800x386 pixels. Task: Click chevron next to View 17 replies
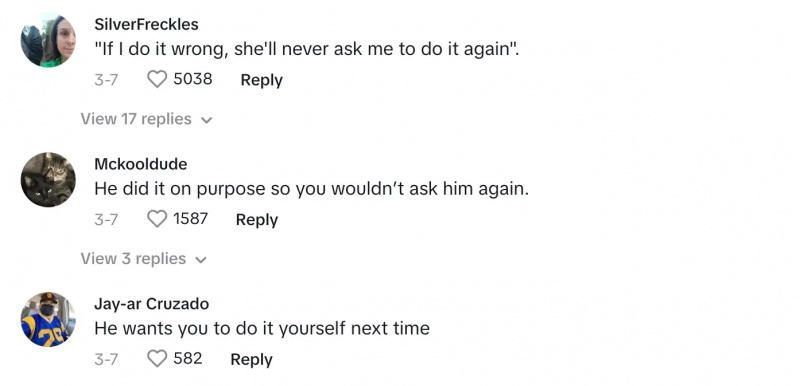[206, 121]
